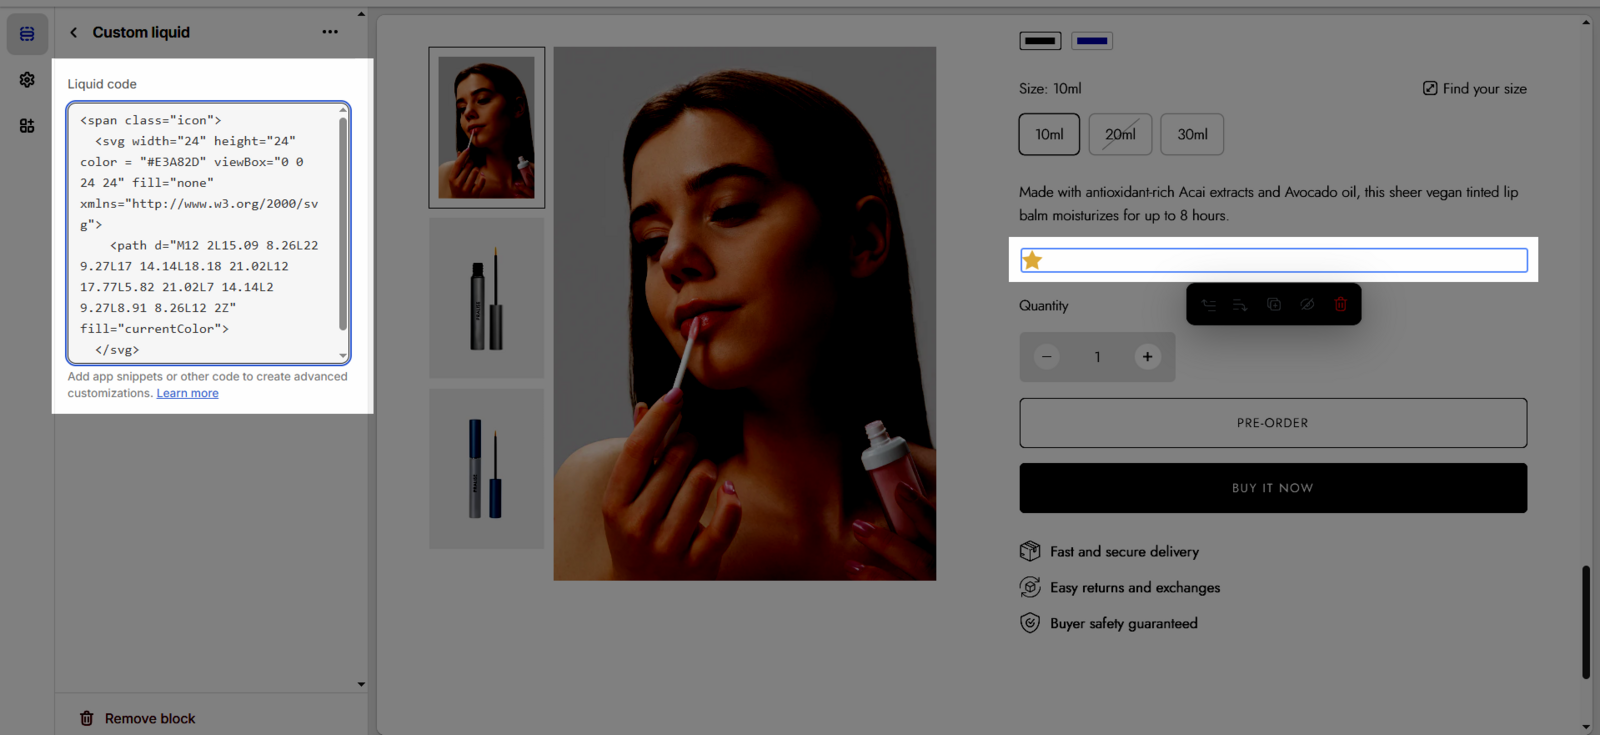Screen dimensions: 1600x735
Task: Open the Sections panel in left rail
Action: point(27,34)
